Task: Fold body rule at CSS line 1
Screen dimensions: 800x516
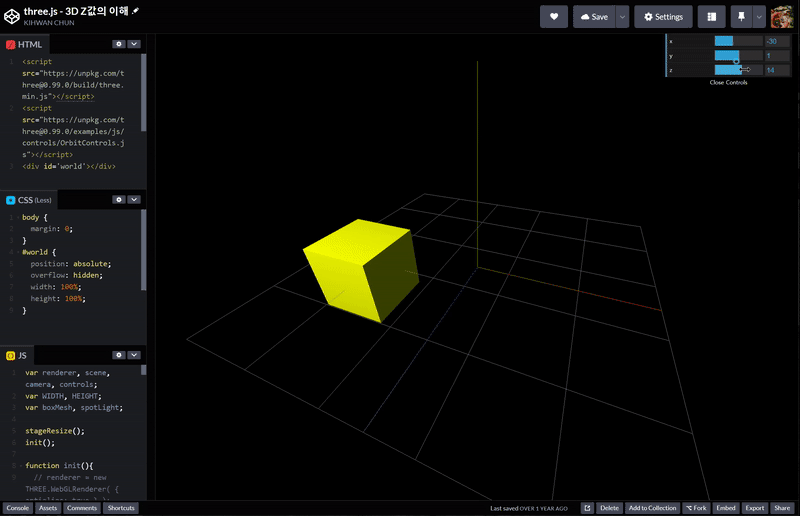Action: 18,217
